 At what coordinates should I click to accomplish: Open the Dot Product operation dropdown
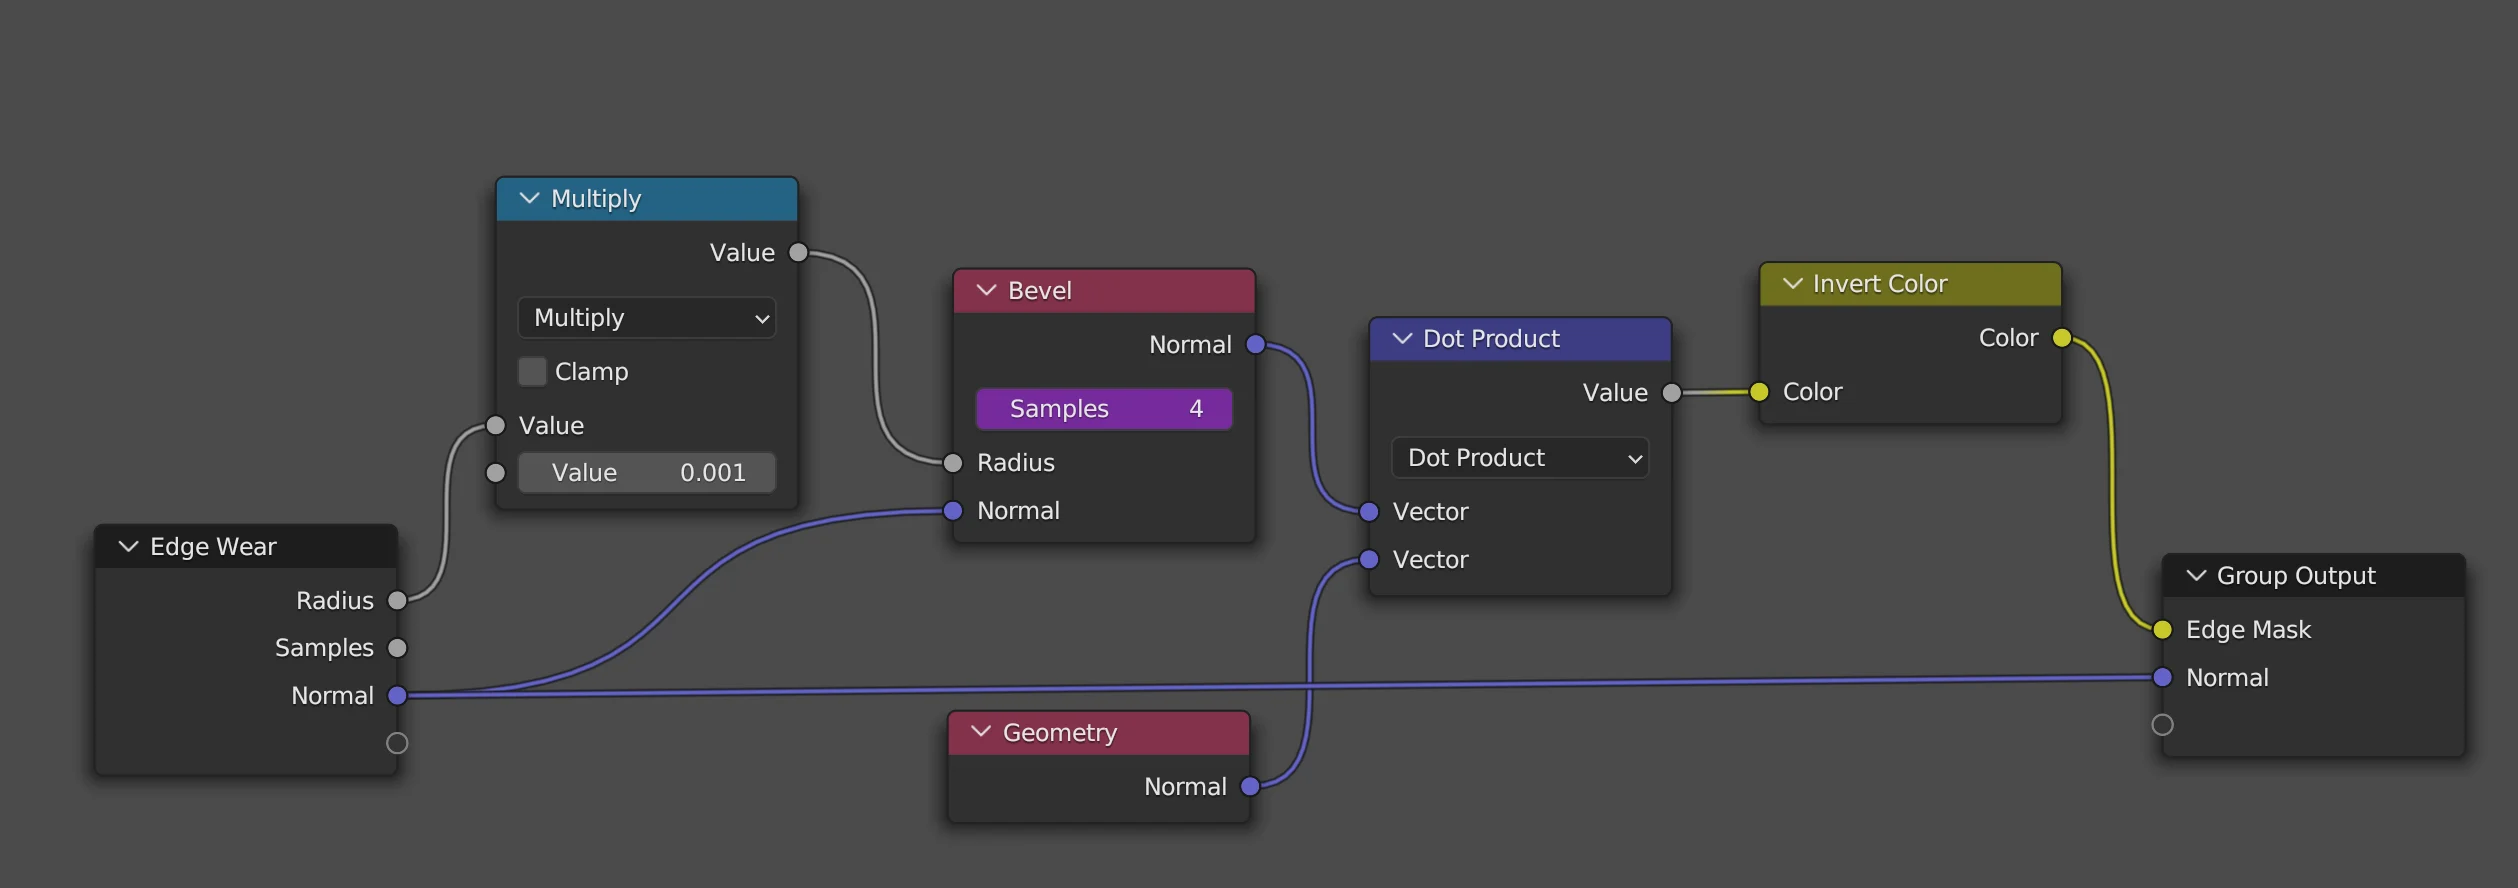1519,458
